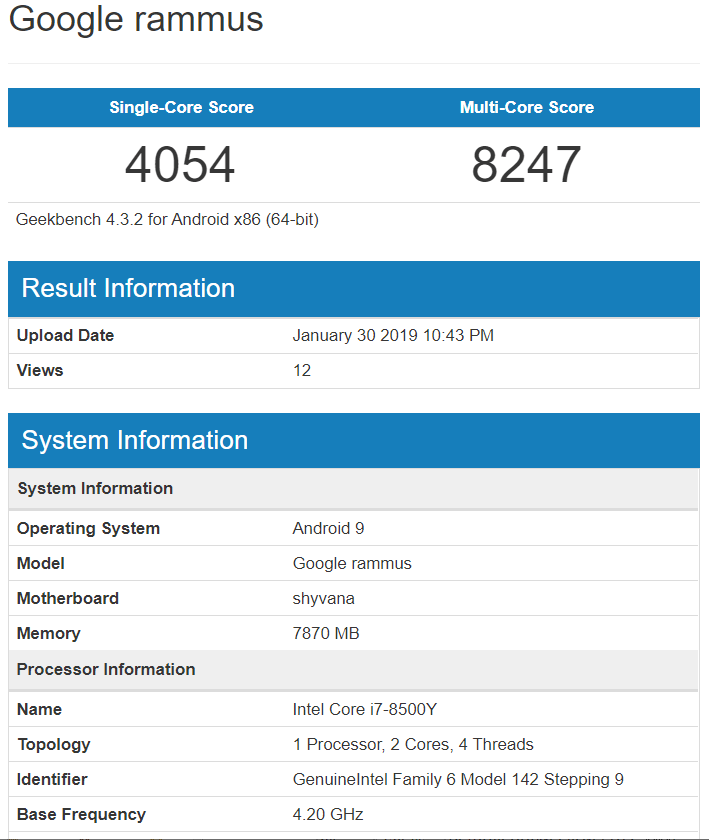
Task: Click the Single-Core Score header
Action: [181, 107]
